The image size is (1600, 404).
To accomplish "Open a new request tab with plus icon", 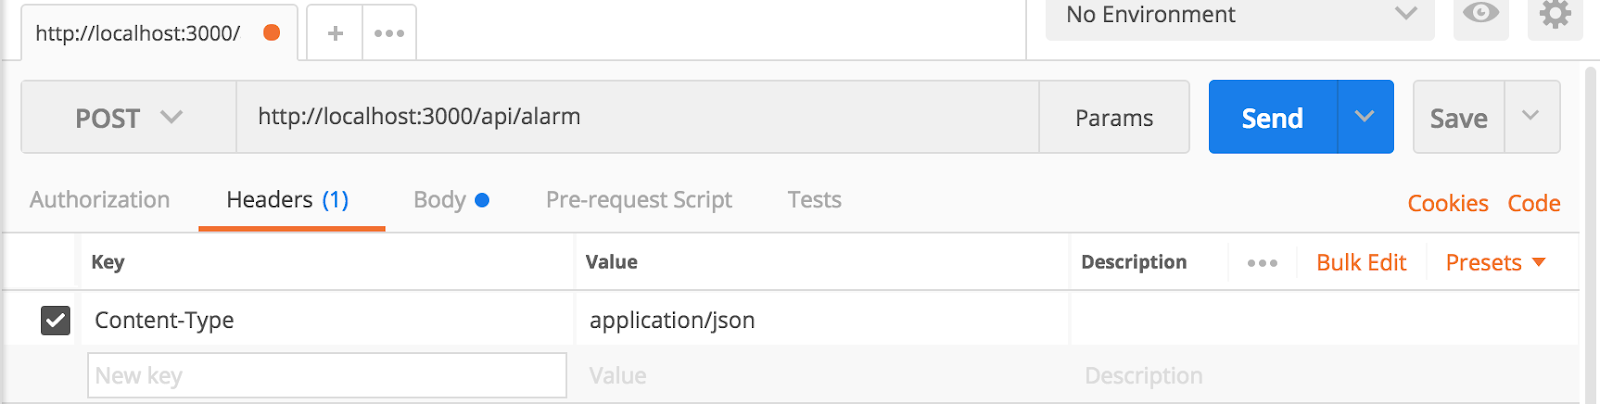I will [x=335, y=33].
